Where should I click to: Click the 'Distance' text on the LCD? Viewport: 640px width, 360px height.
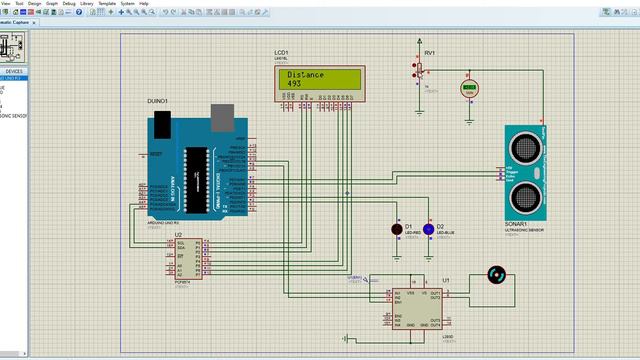coord(305,75)
